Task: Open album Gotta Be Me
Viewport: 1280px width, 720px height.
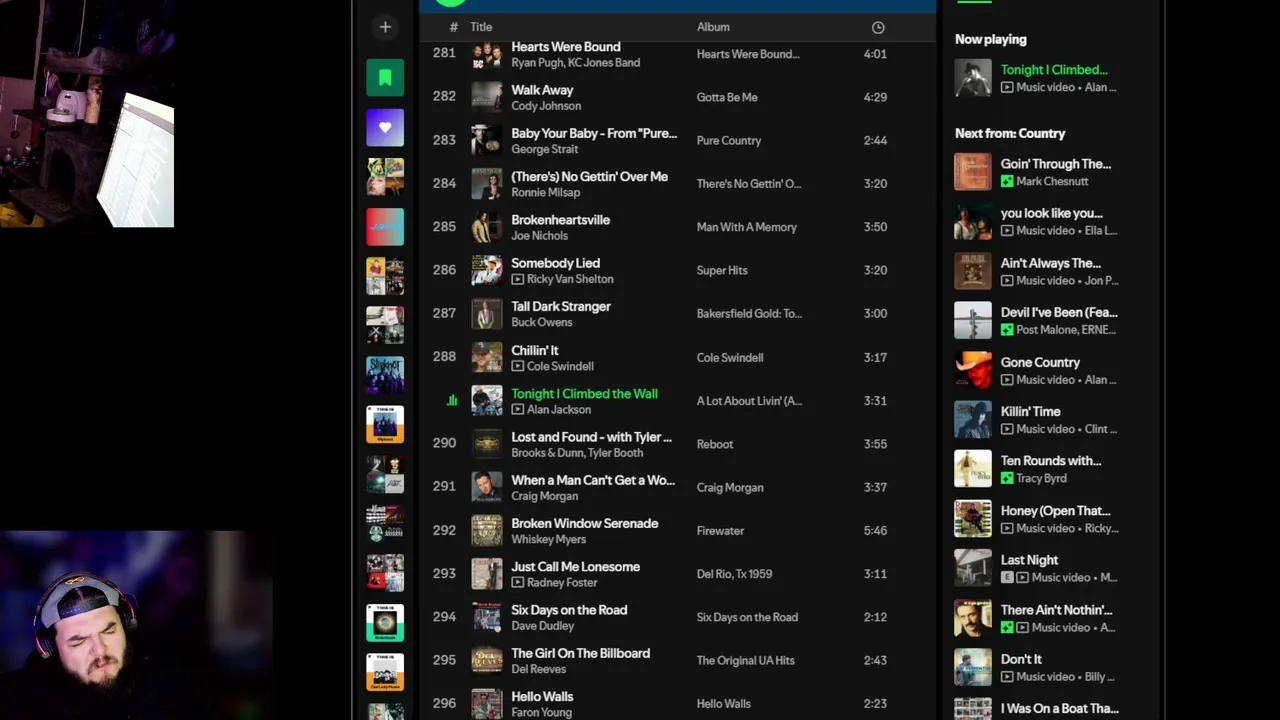Action: (727, 97)
